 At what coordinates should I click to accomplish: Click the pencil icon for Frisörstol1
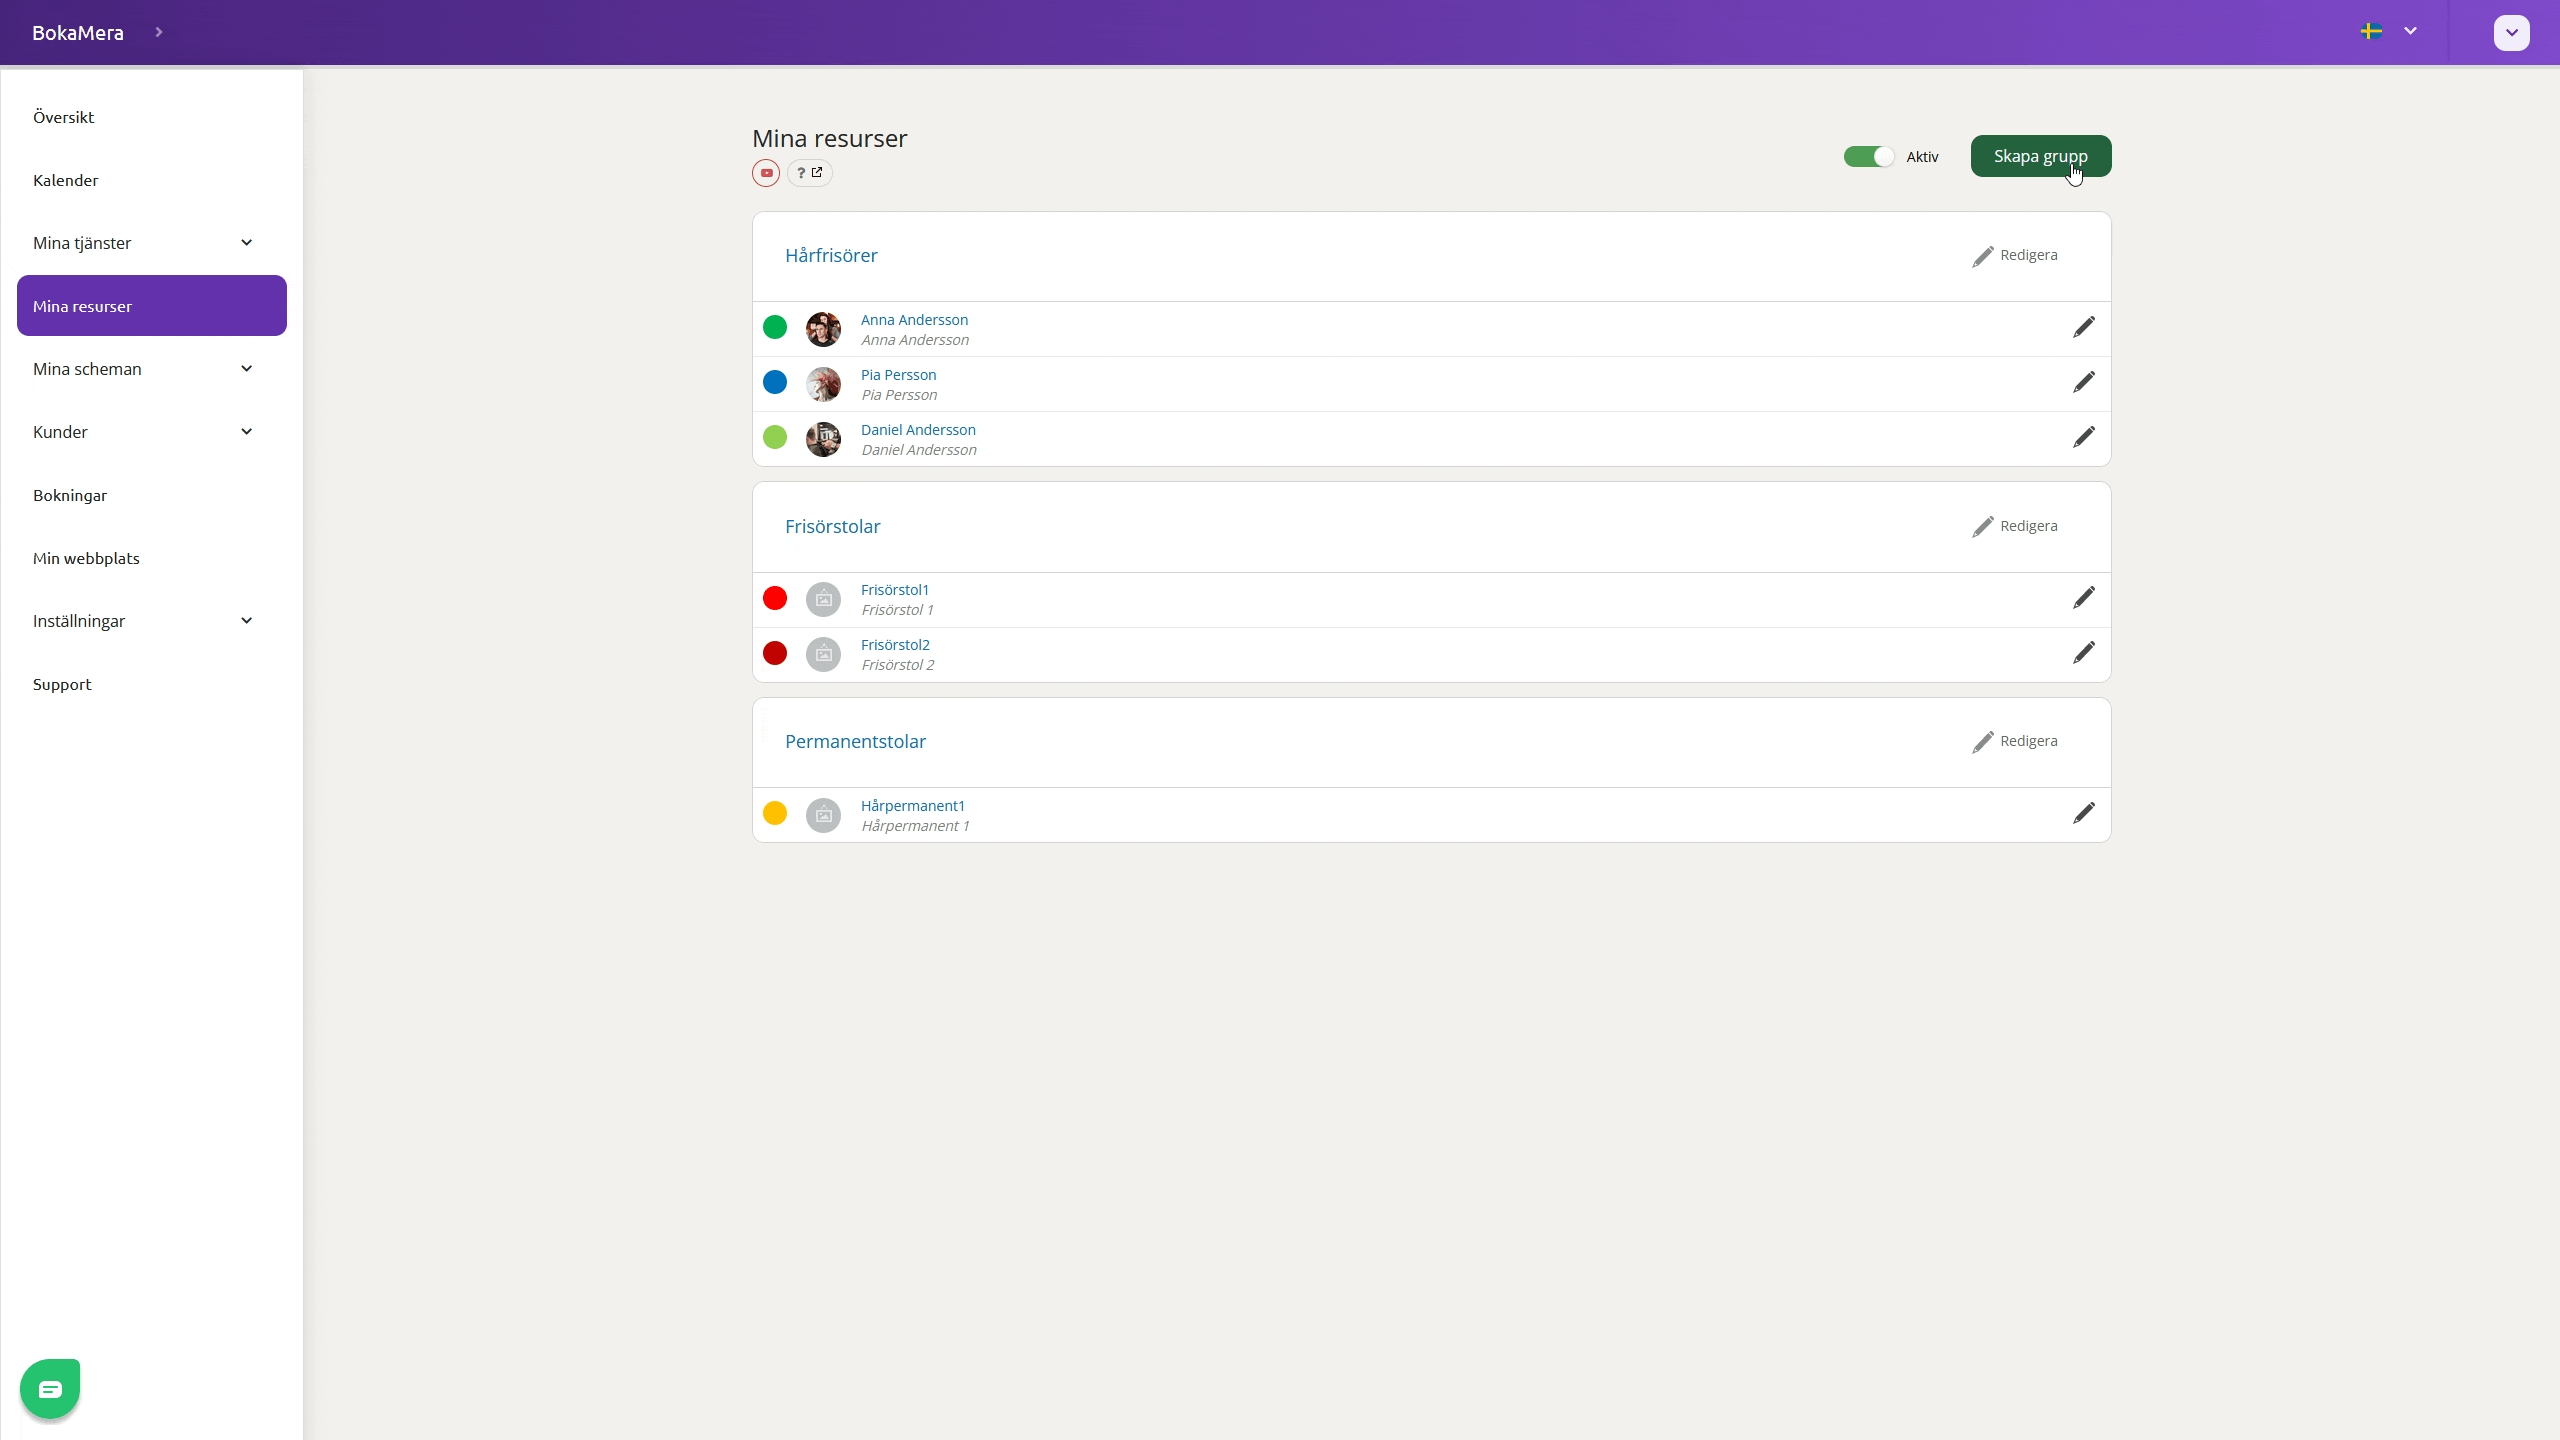tap(2084, 598)
